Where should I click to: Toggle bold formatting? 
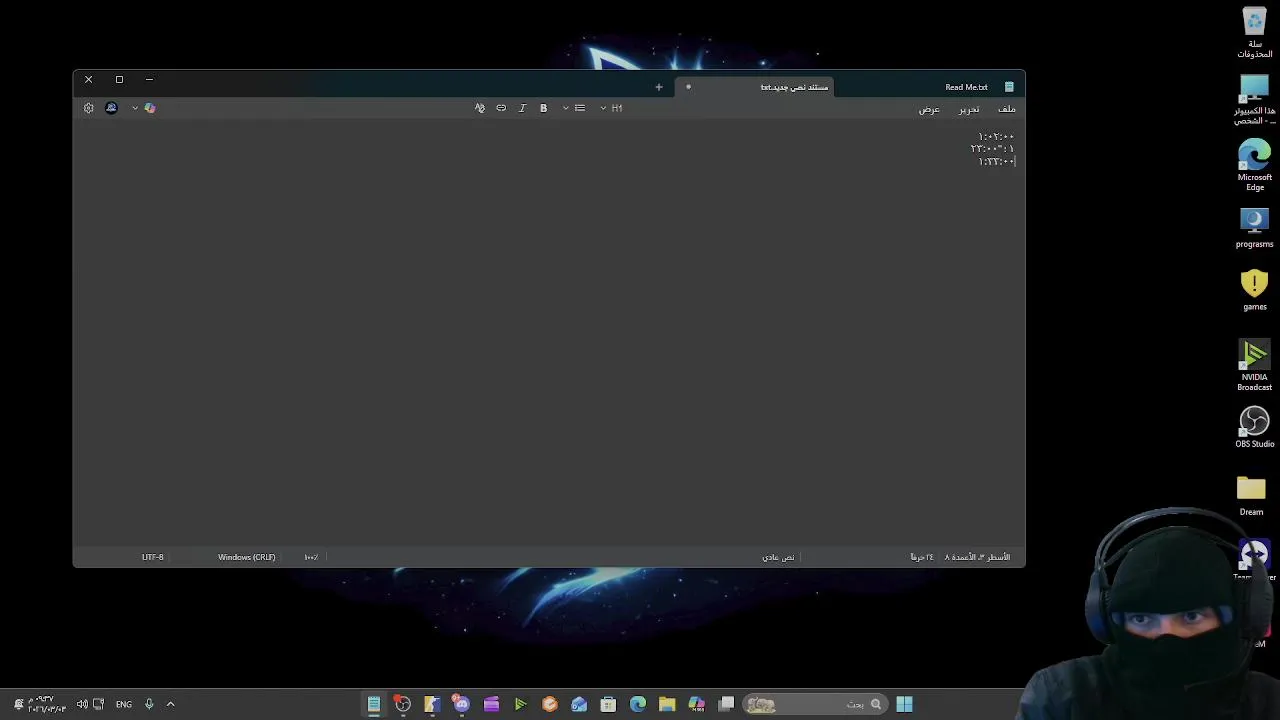click(543, 108)
